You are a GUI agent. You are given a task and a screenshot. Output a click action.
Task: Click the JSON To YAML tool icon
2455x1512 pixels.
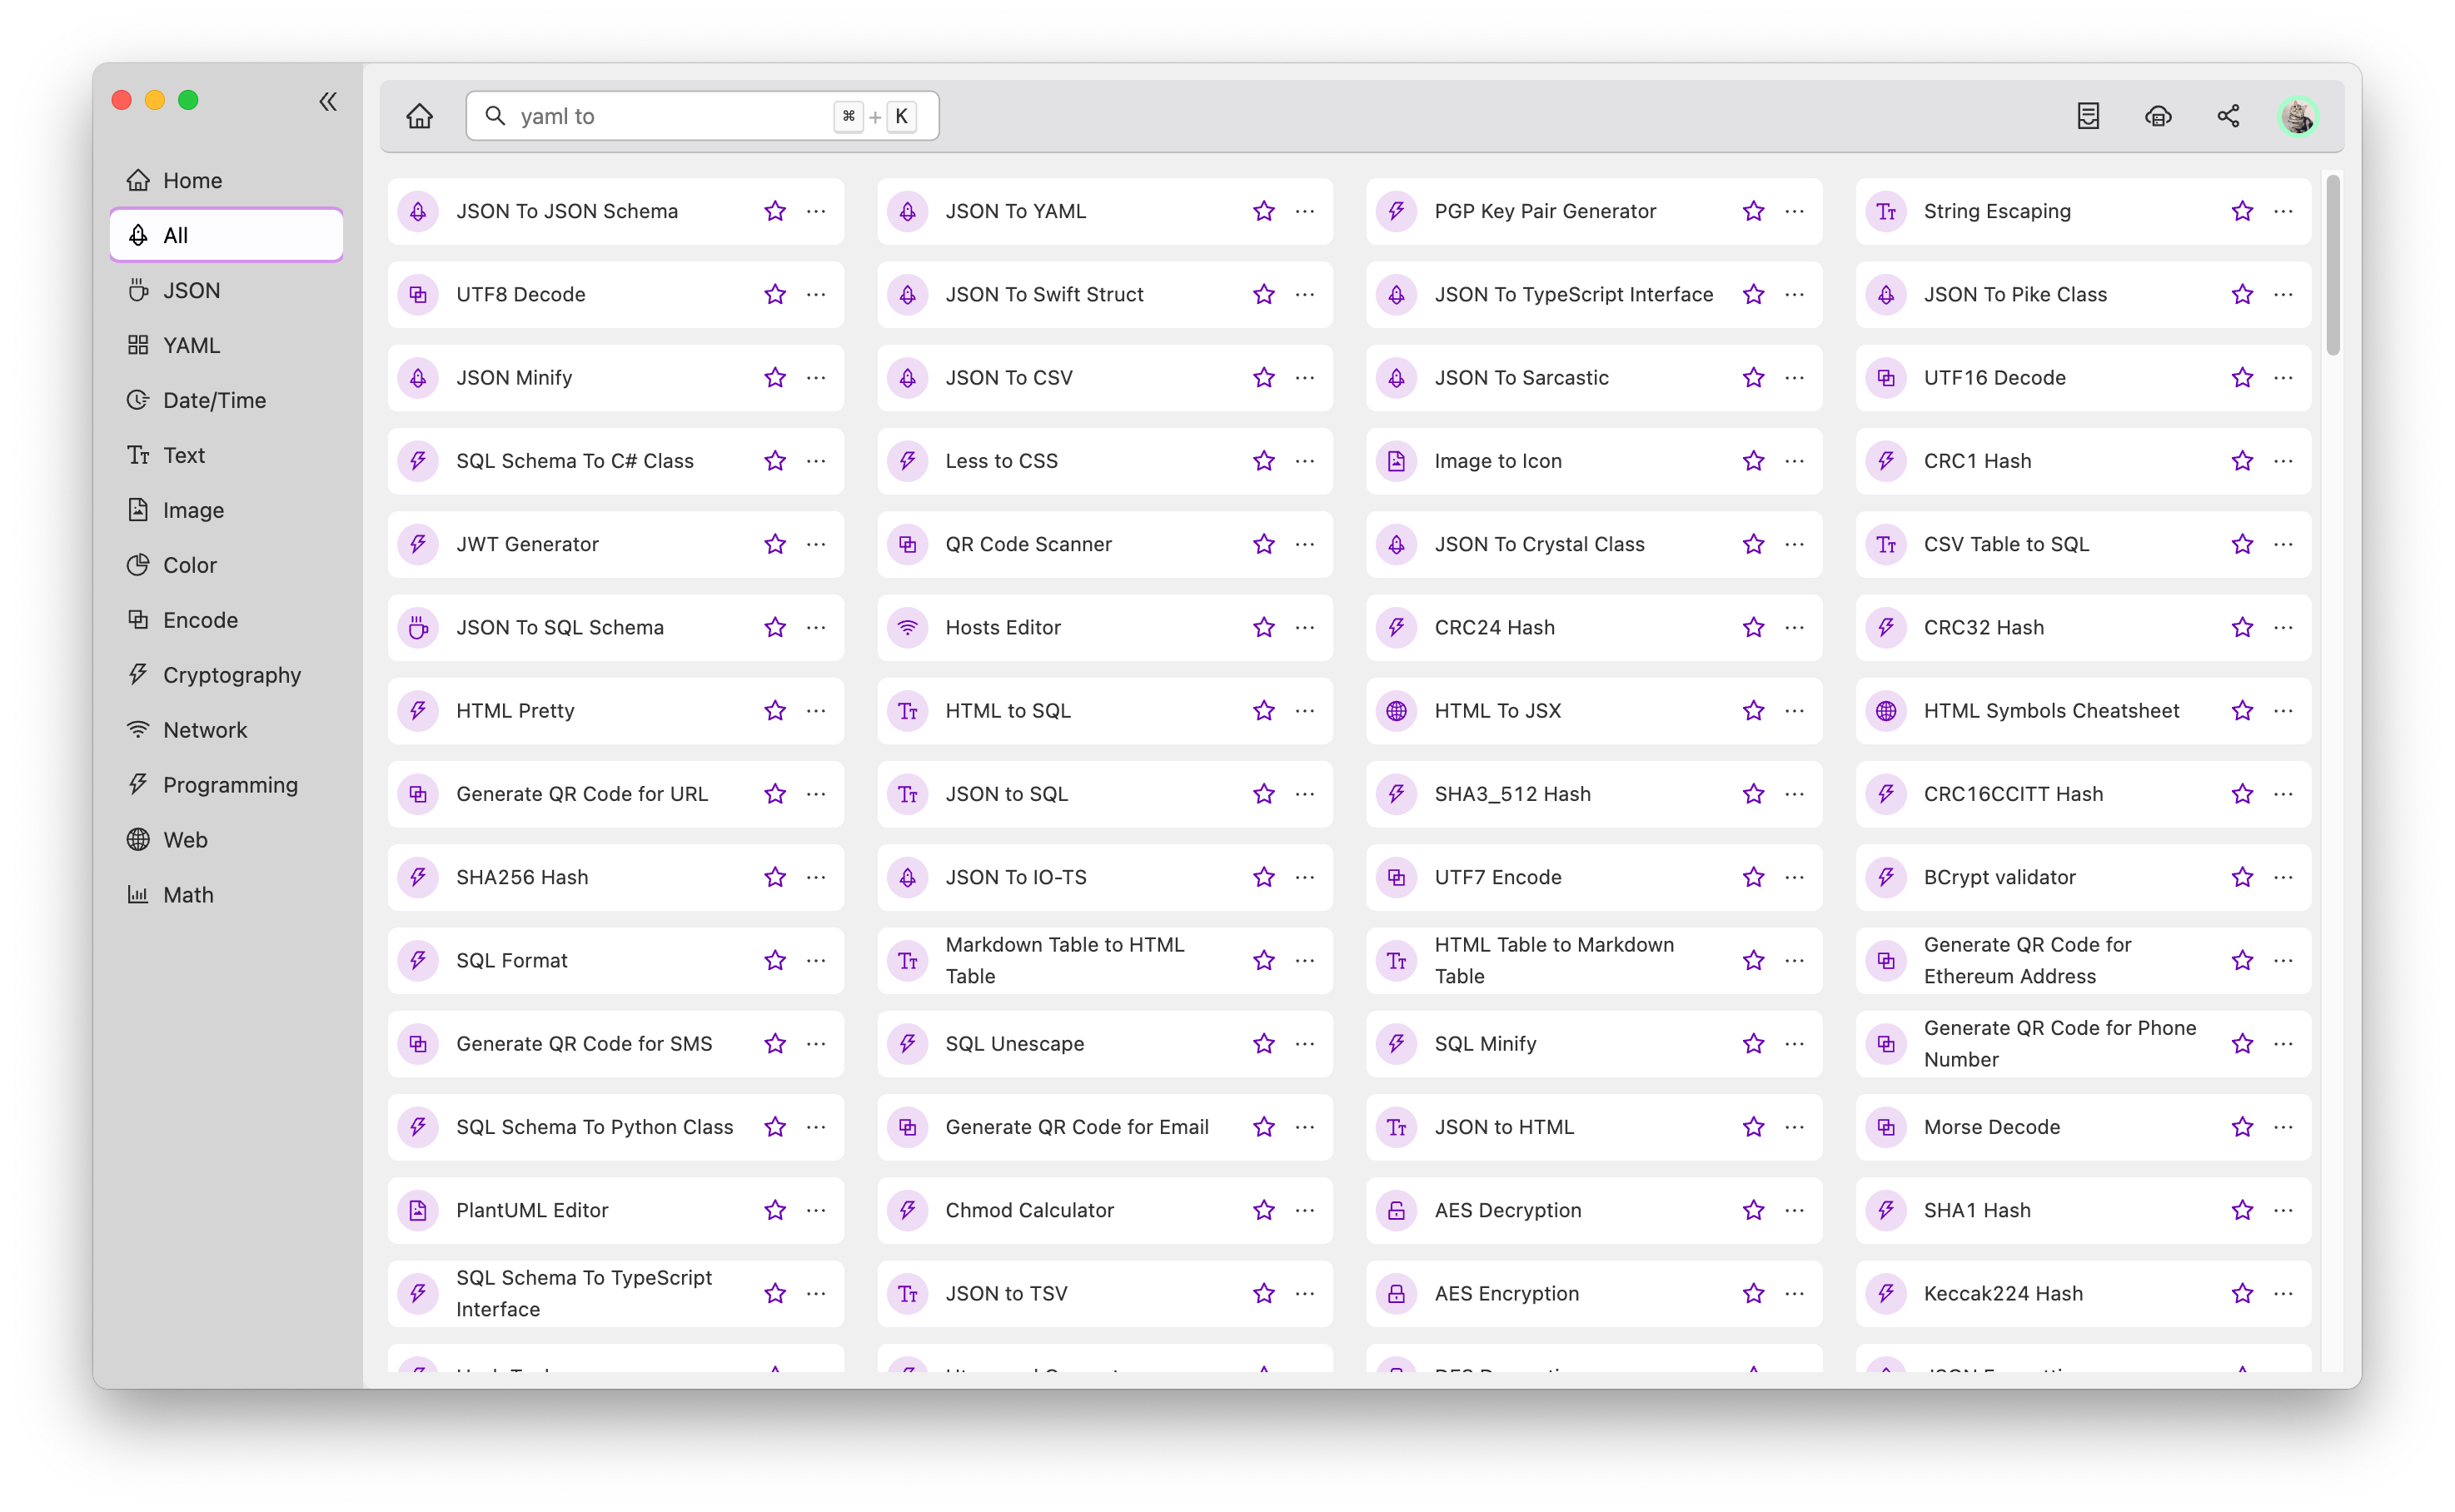tap(907, 211)
